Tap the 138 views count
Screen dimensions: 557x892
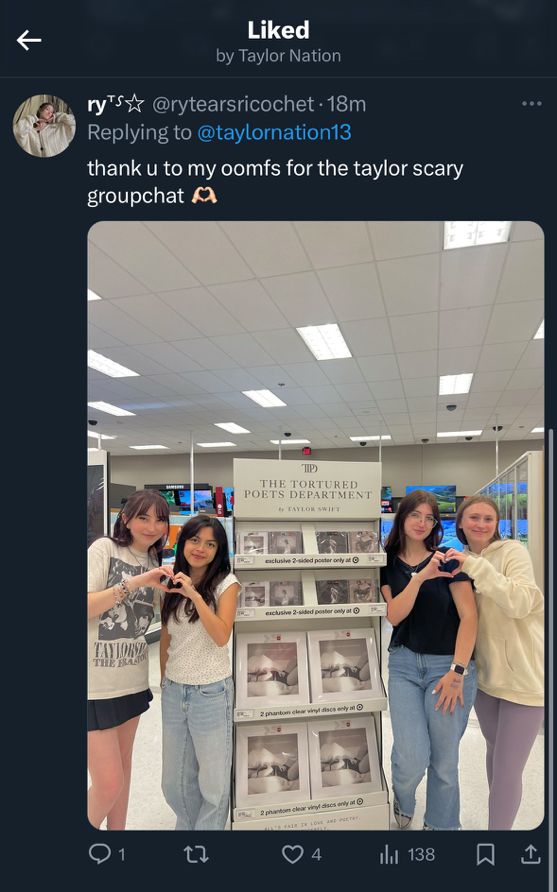click(421, 854)
